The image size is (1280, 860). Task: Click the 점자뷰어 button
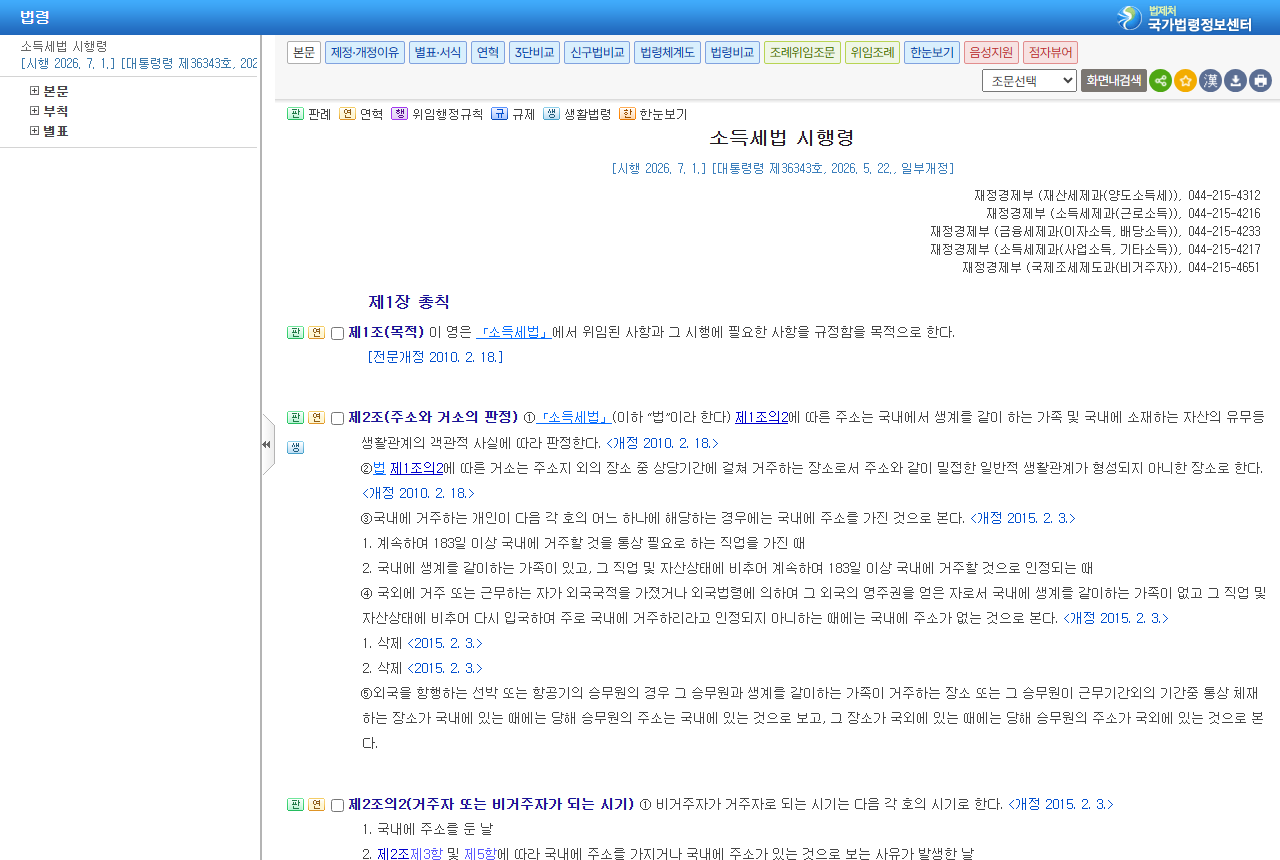coord(1050,53)
